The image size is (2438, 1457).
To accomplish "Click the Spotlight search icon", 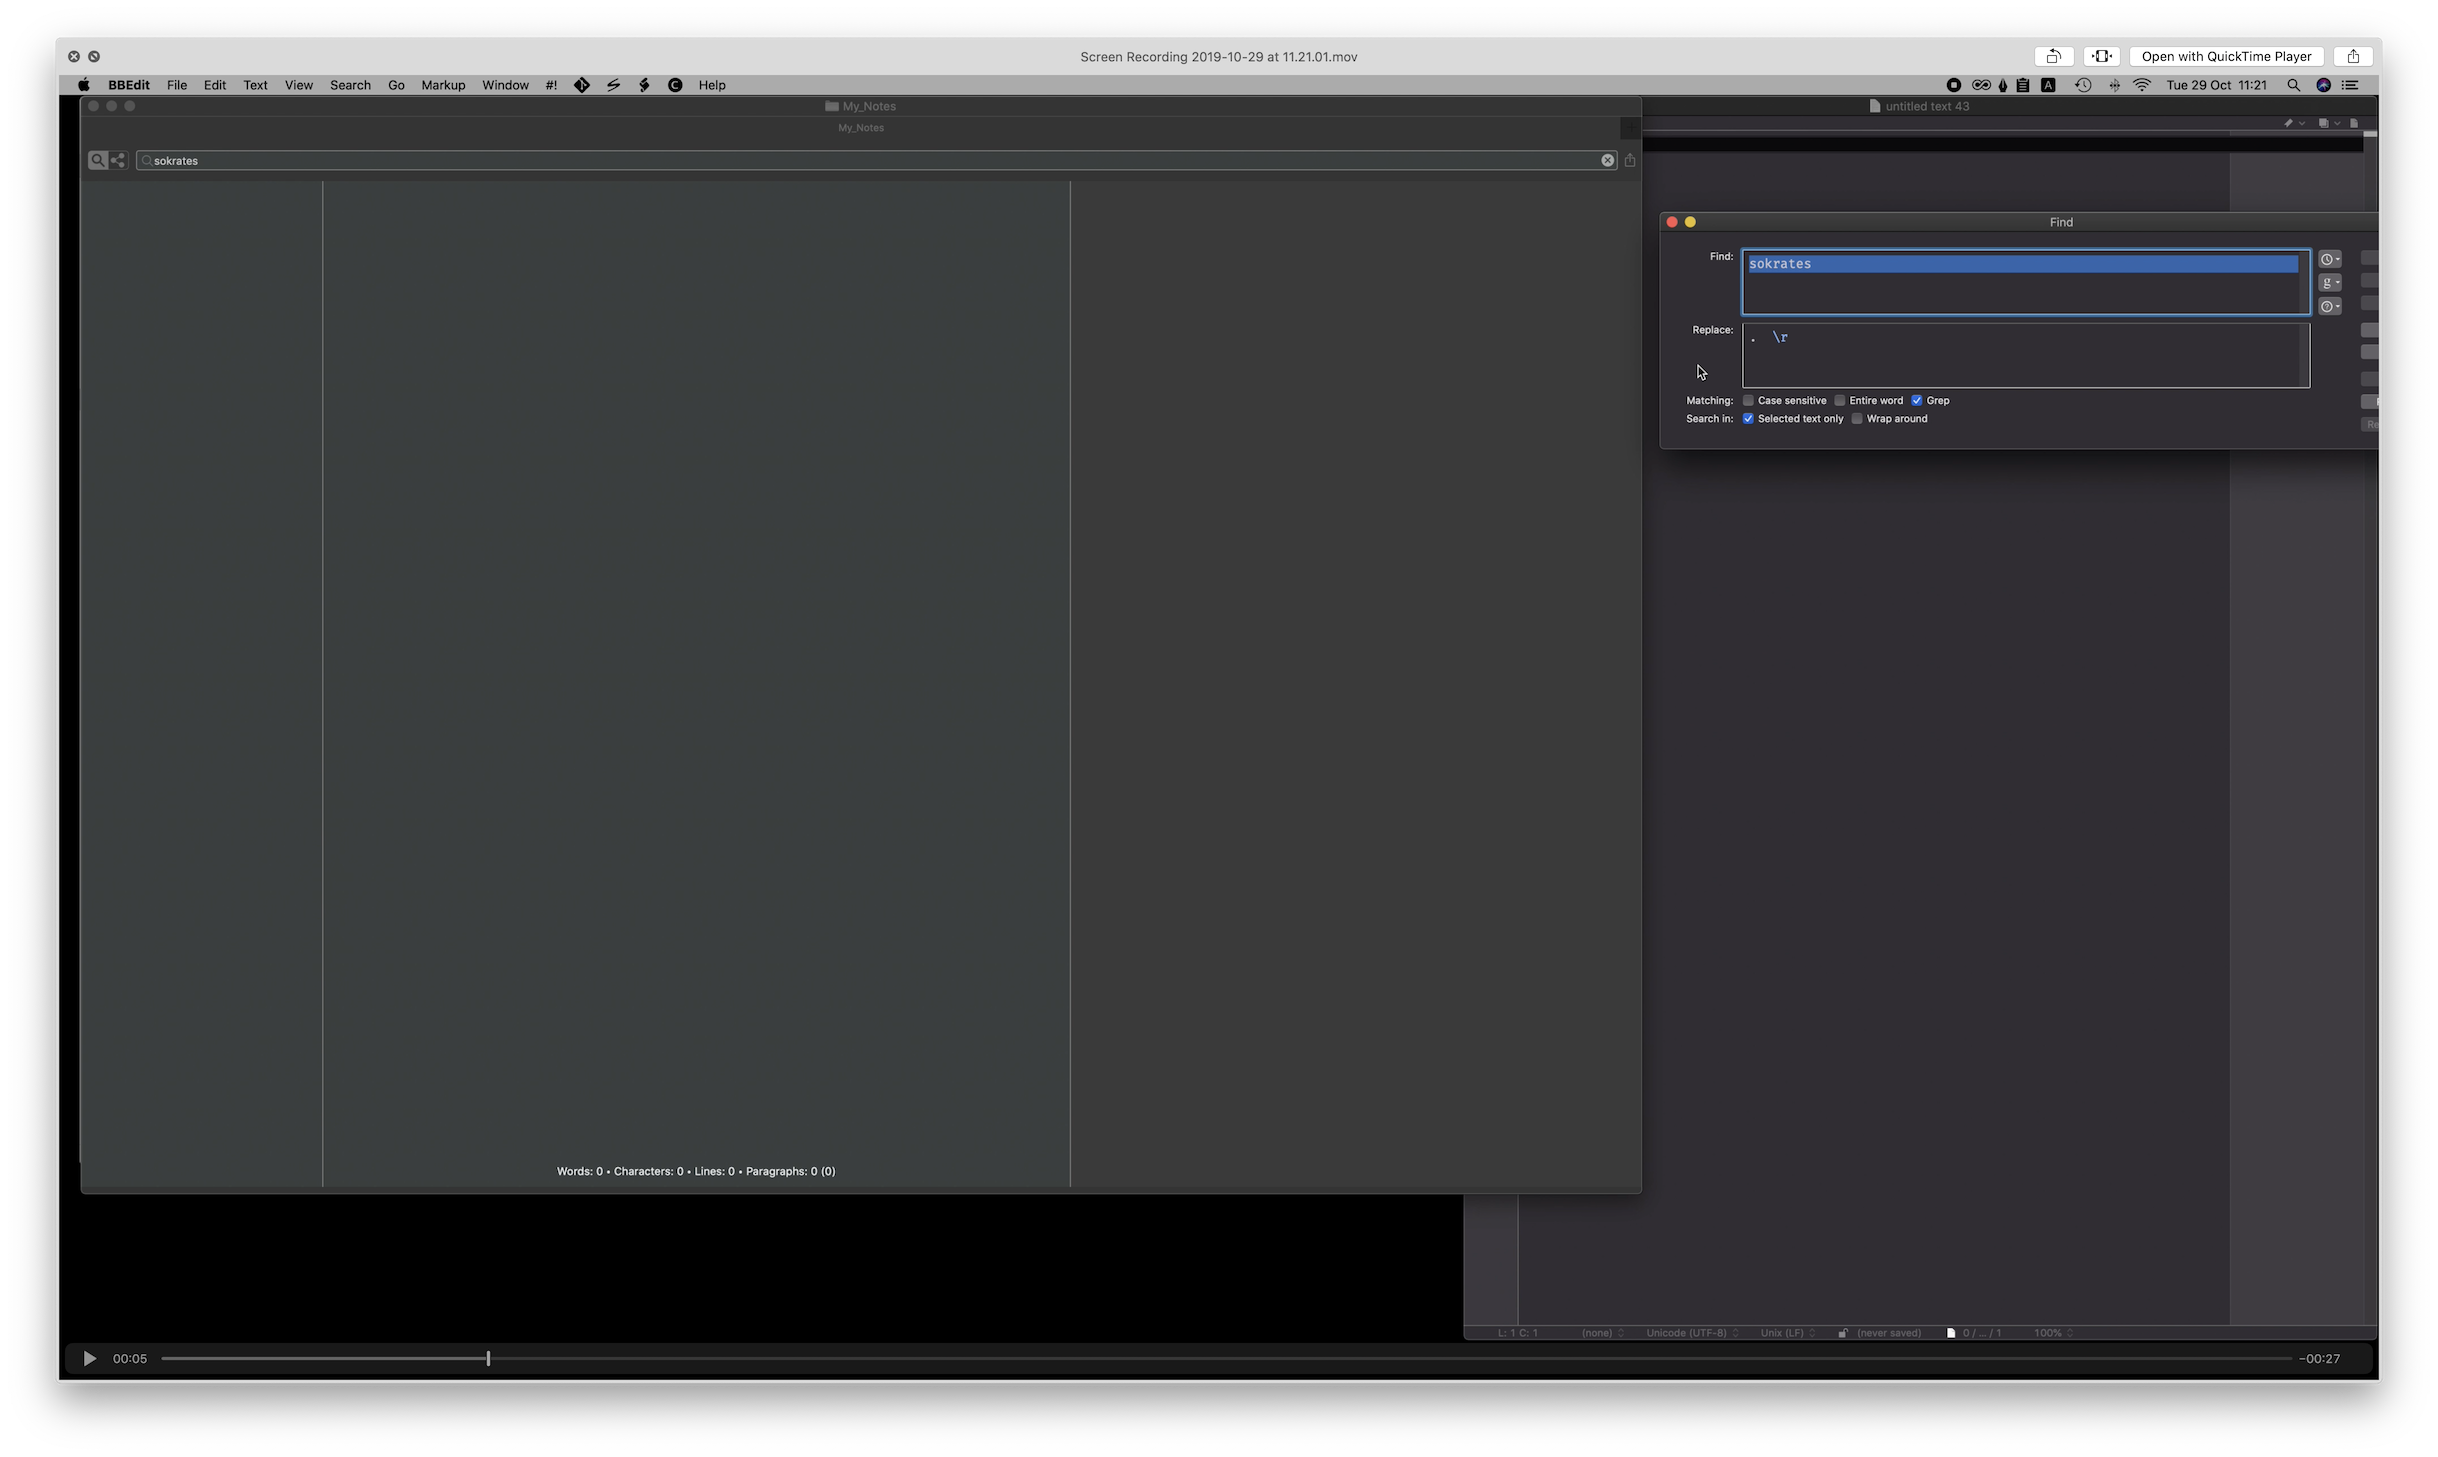I will click(2293, 85).
